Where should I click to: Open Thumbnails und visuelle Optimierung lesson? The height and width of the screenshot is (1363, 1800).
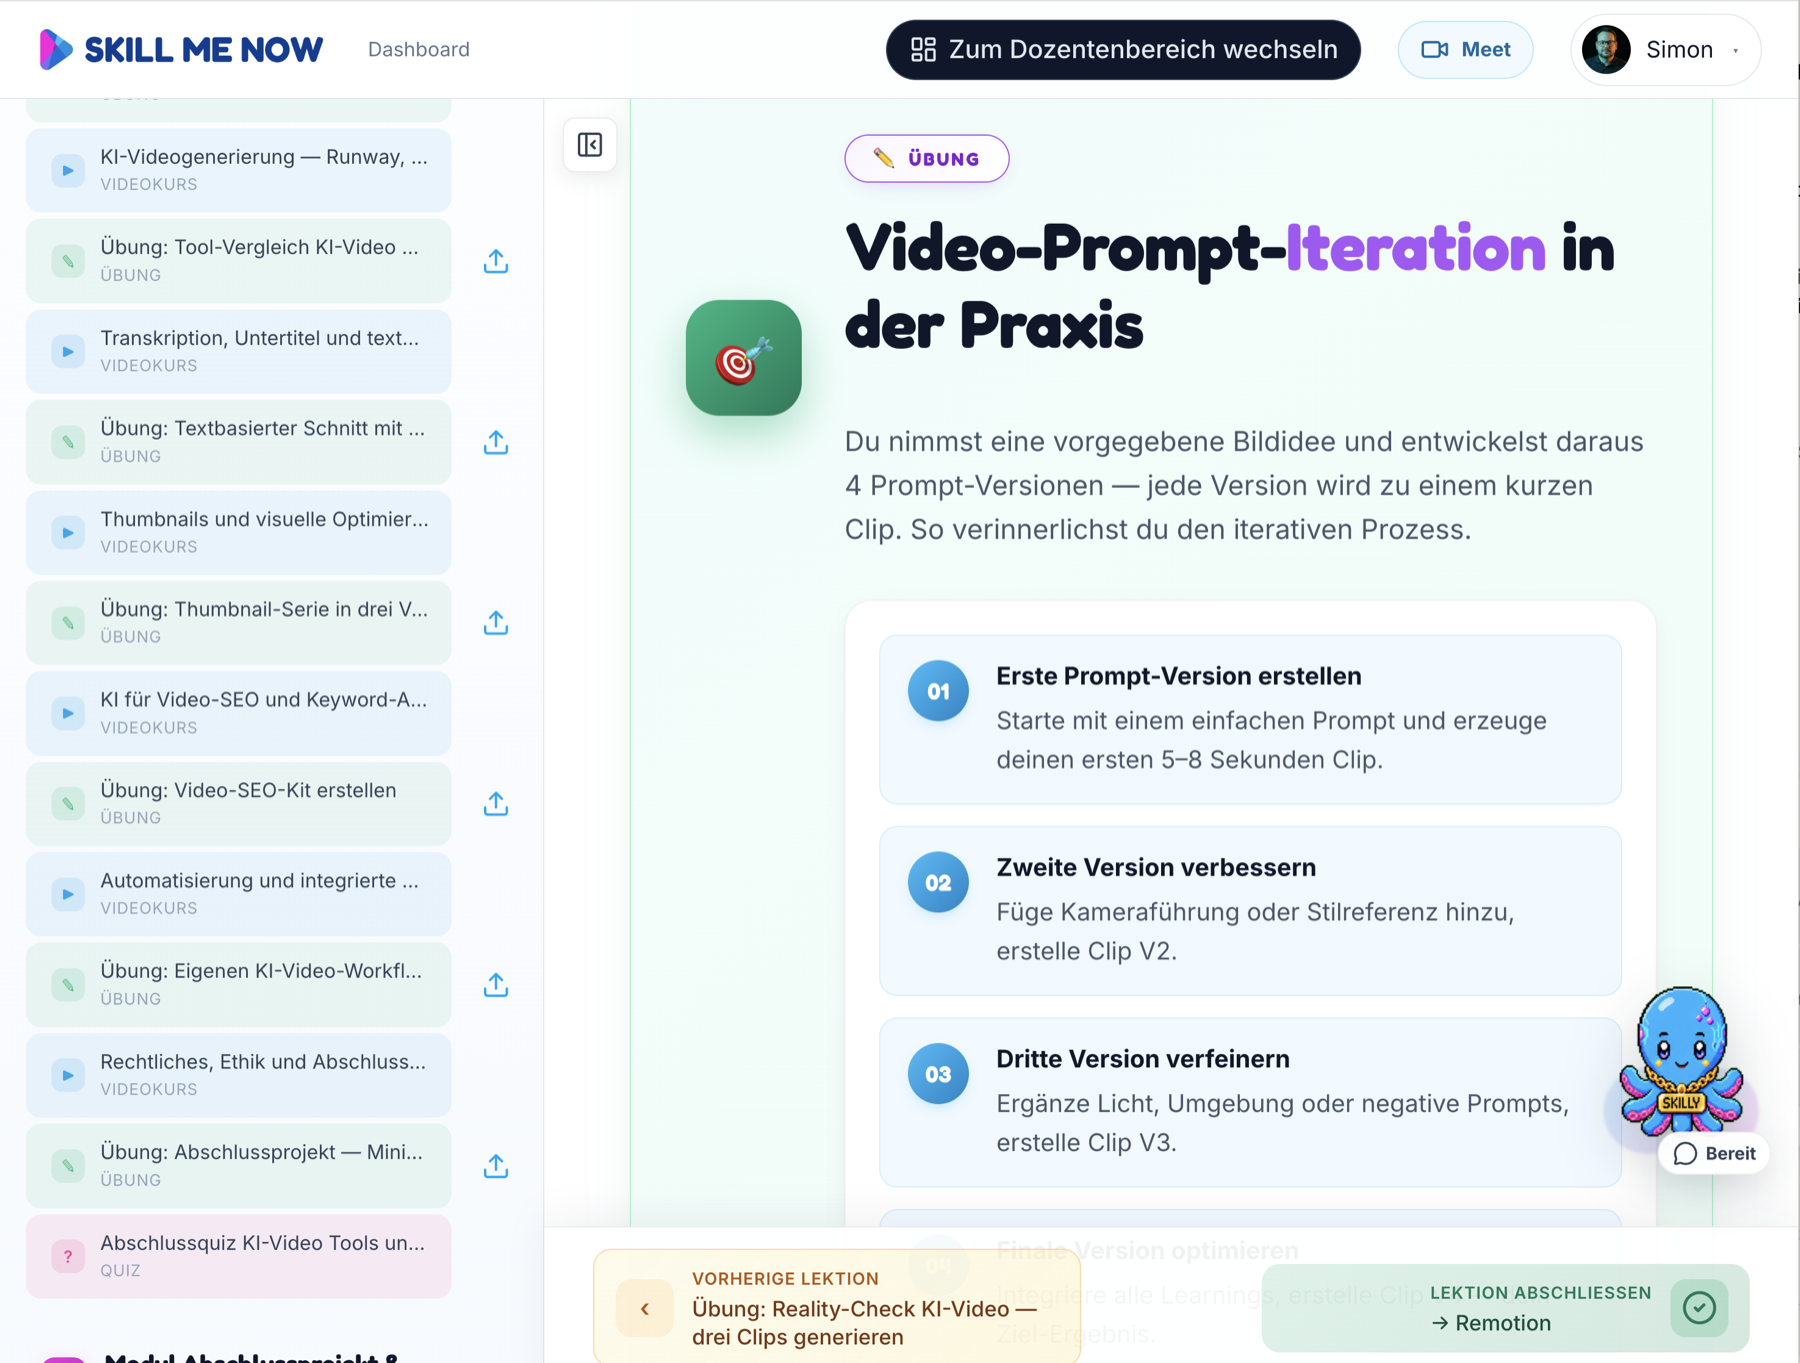click(x=239, y=532)
